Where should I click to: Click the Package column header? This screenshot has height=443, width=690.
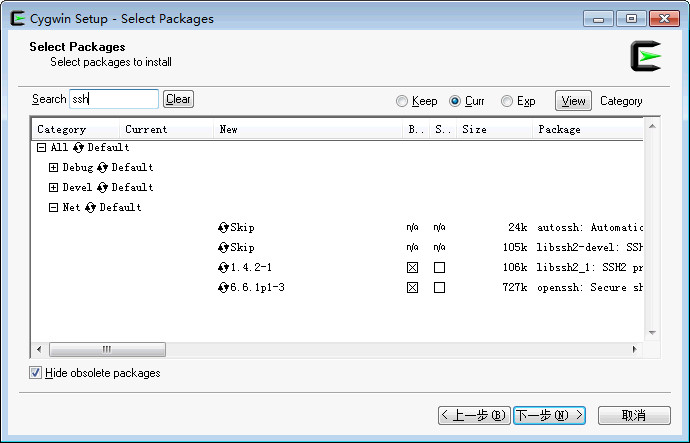[587, 129]
